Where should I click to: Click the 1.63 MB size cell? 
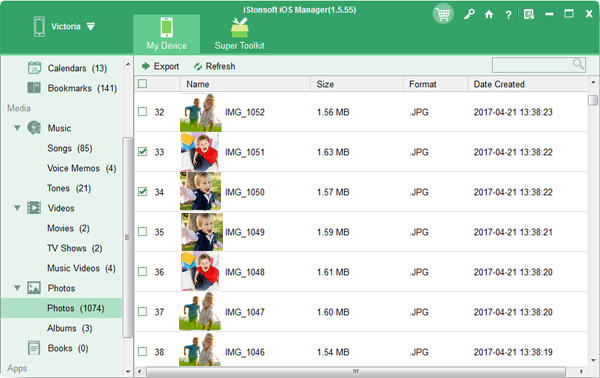pyautogui.click(x=333, y=152)
